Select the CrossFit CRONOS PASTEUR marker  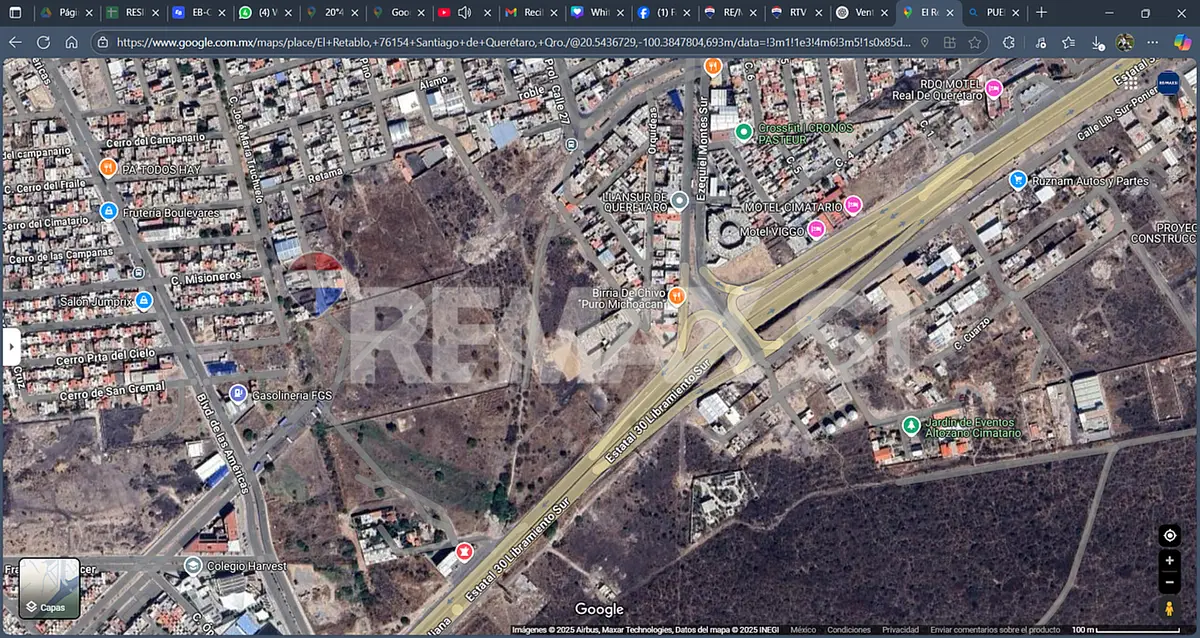(x=743, y=131)
